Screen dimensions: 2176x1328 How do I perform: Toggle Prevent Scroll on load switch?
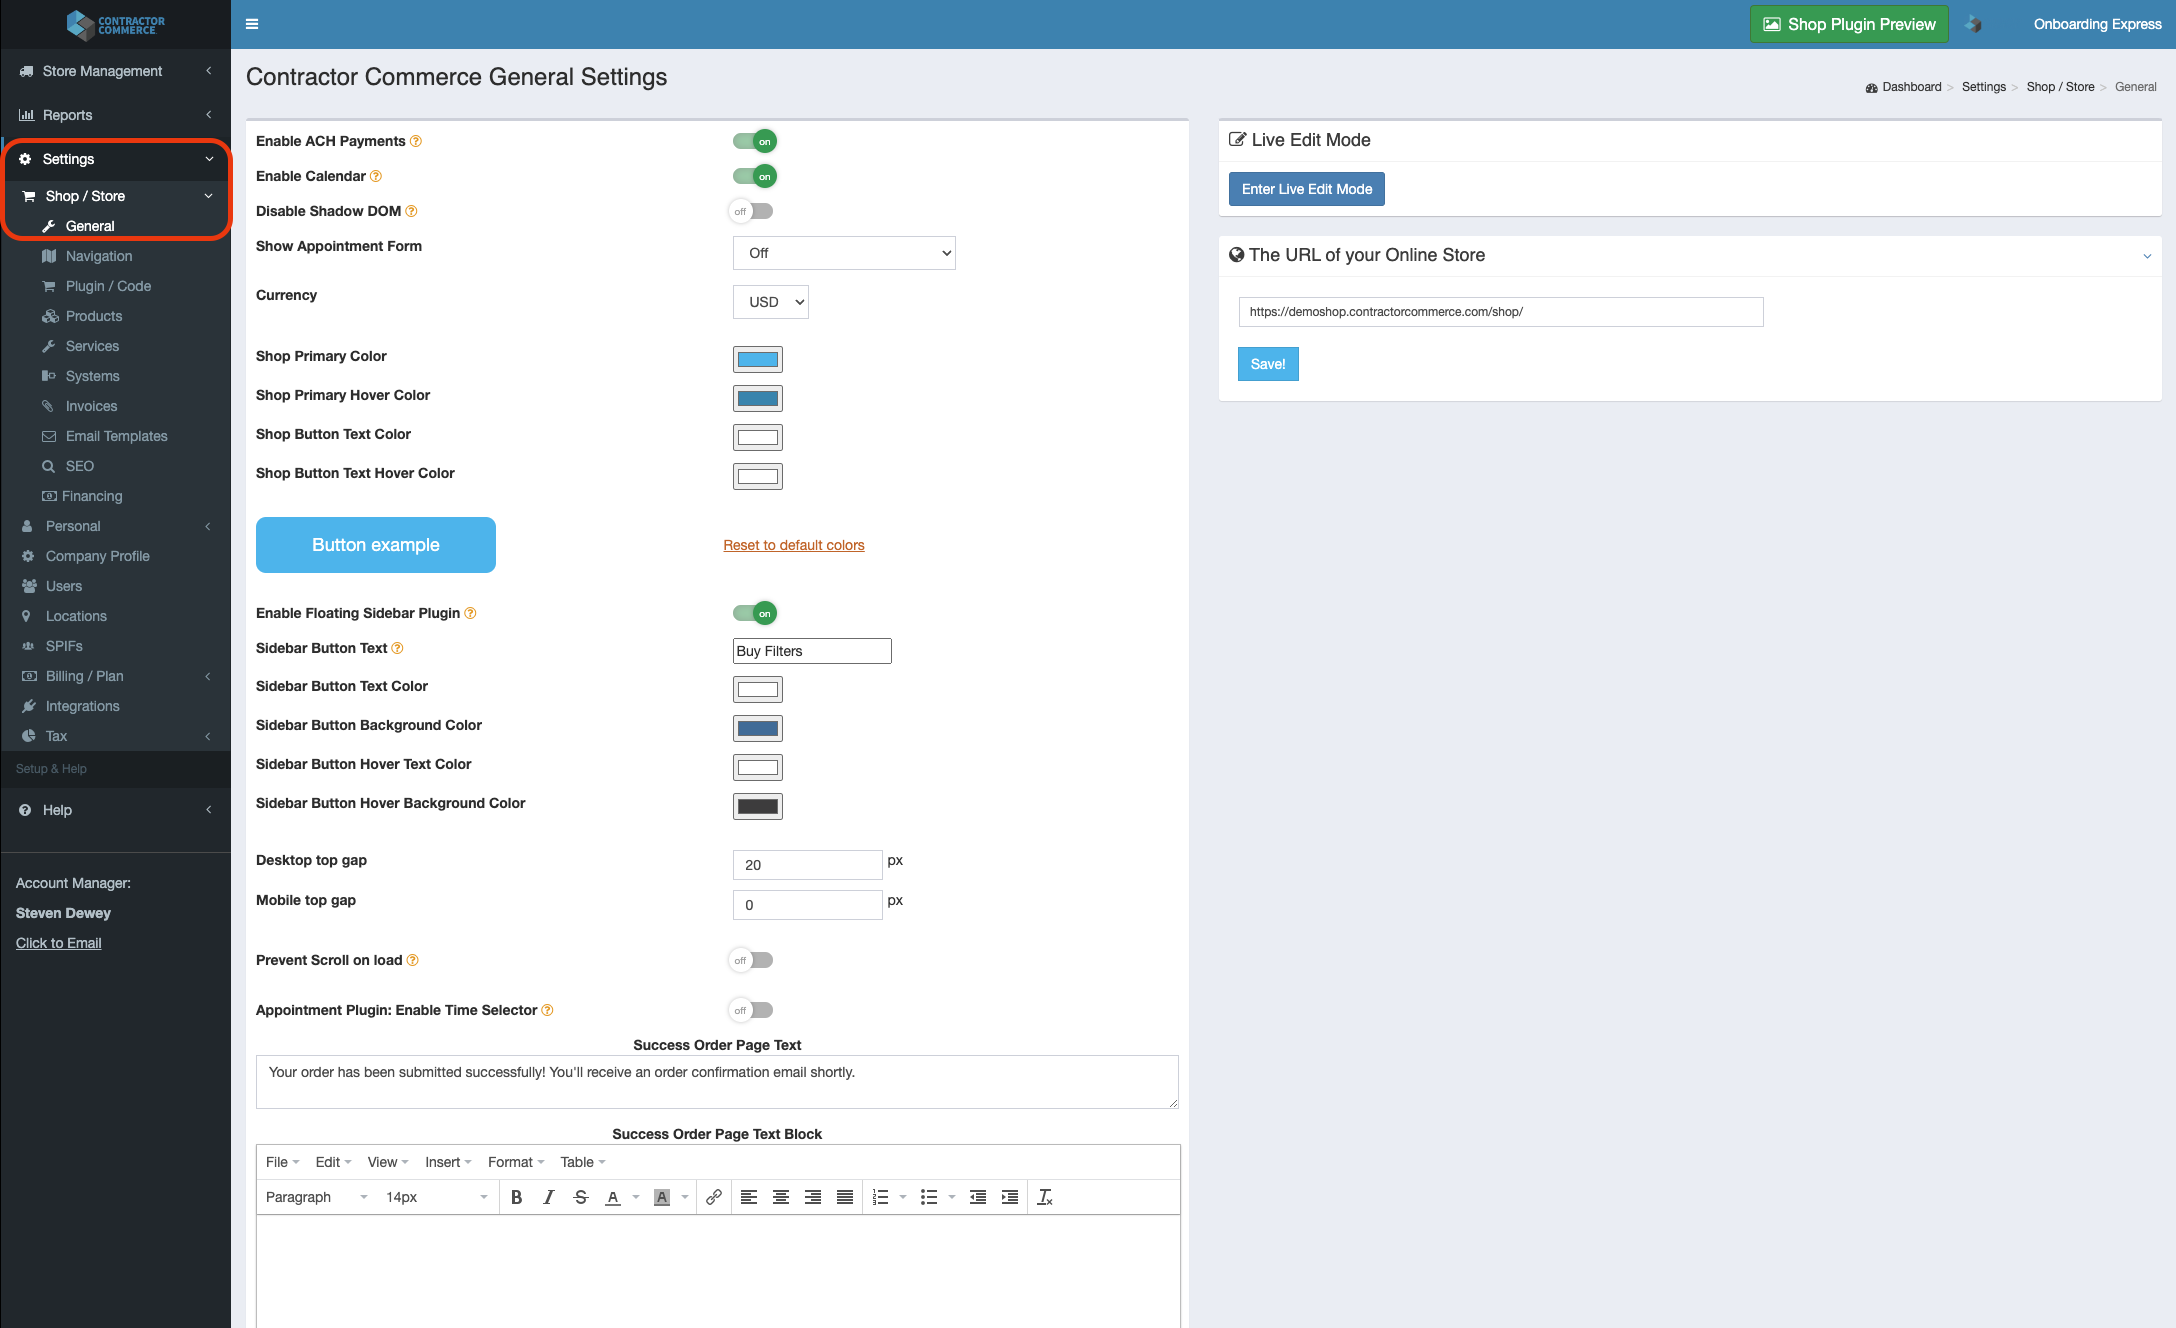tap(751, 960)
